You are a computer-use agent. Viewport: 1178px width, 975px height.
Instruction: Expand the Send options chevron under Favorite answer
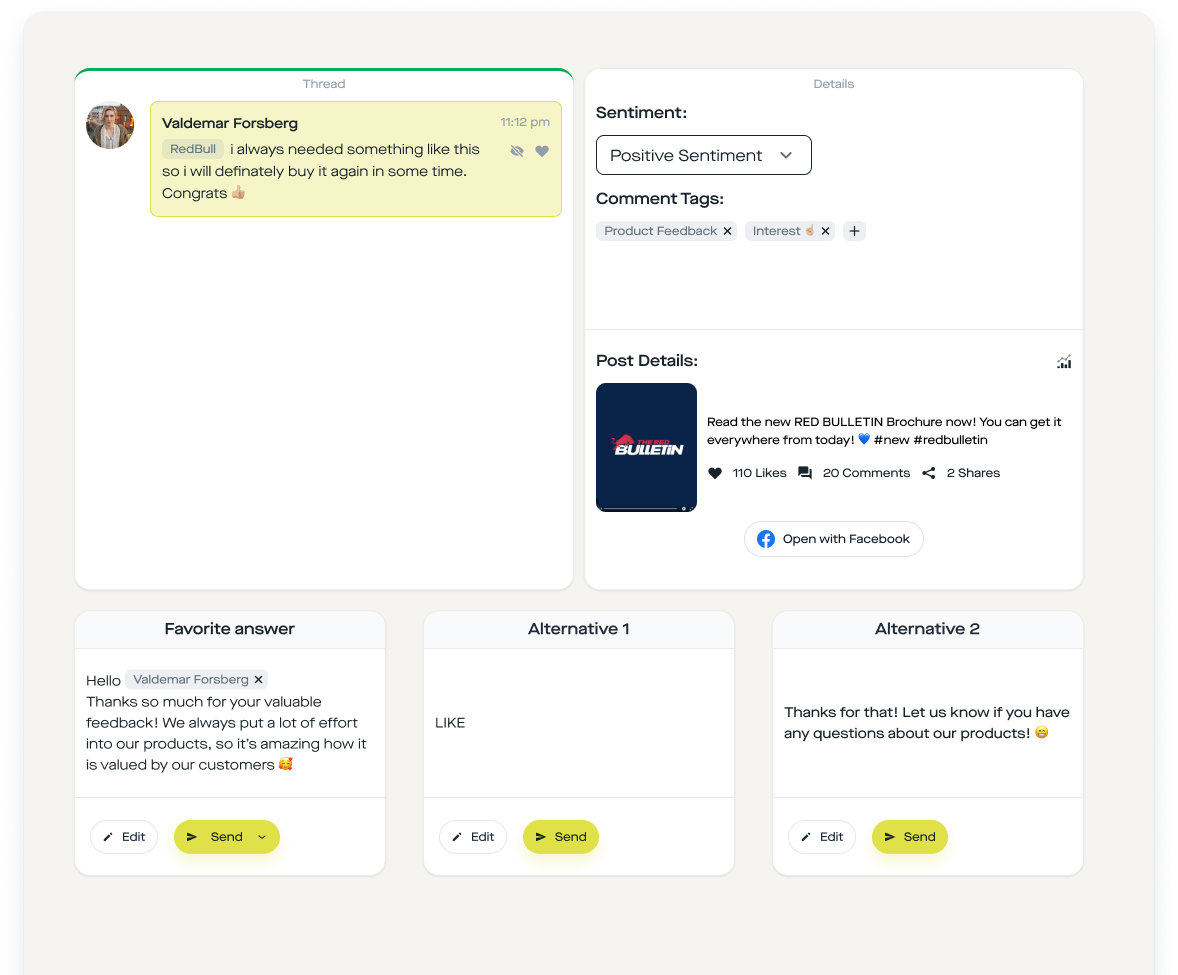[x=260, y=837]
